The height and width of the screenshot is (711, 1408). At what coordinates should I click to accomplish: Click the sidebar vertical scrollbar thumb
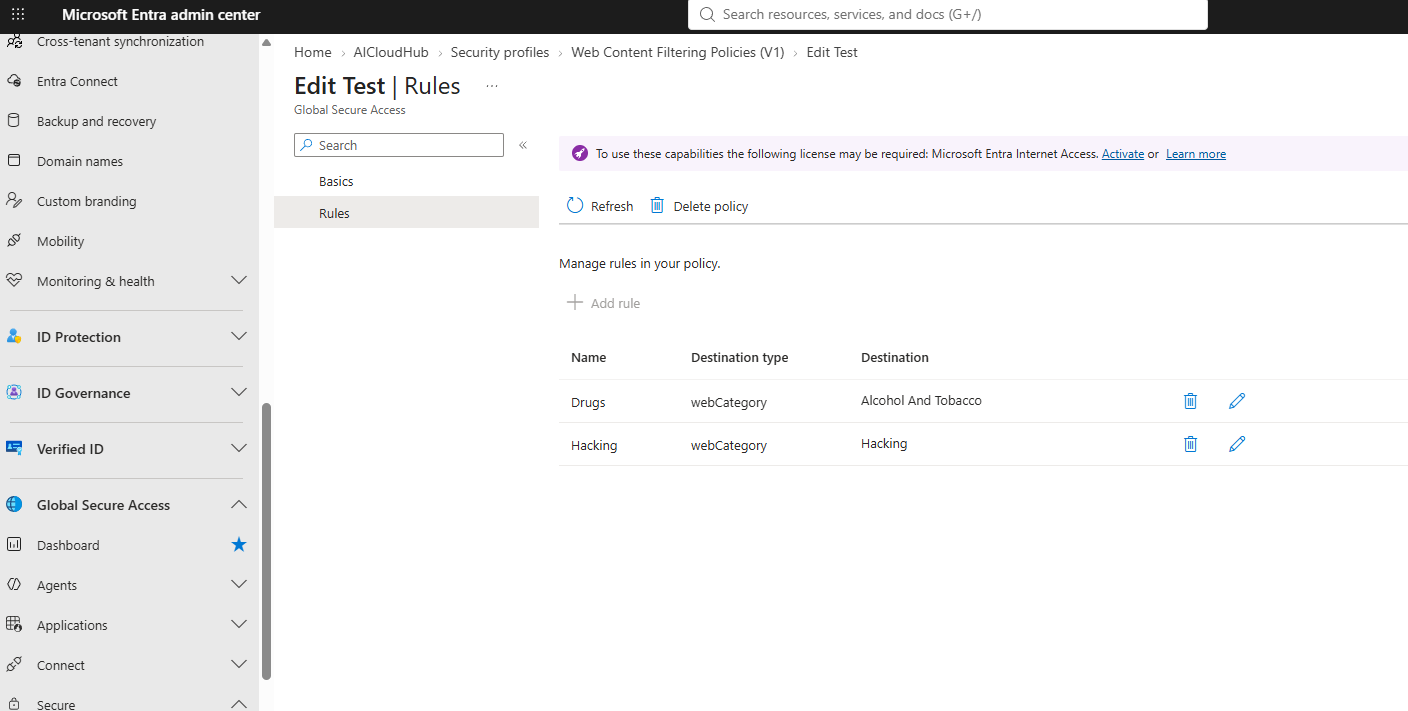[266, 541]
